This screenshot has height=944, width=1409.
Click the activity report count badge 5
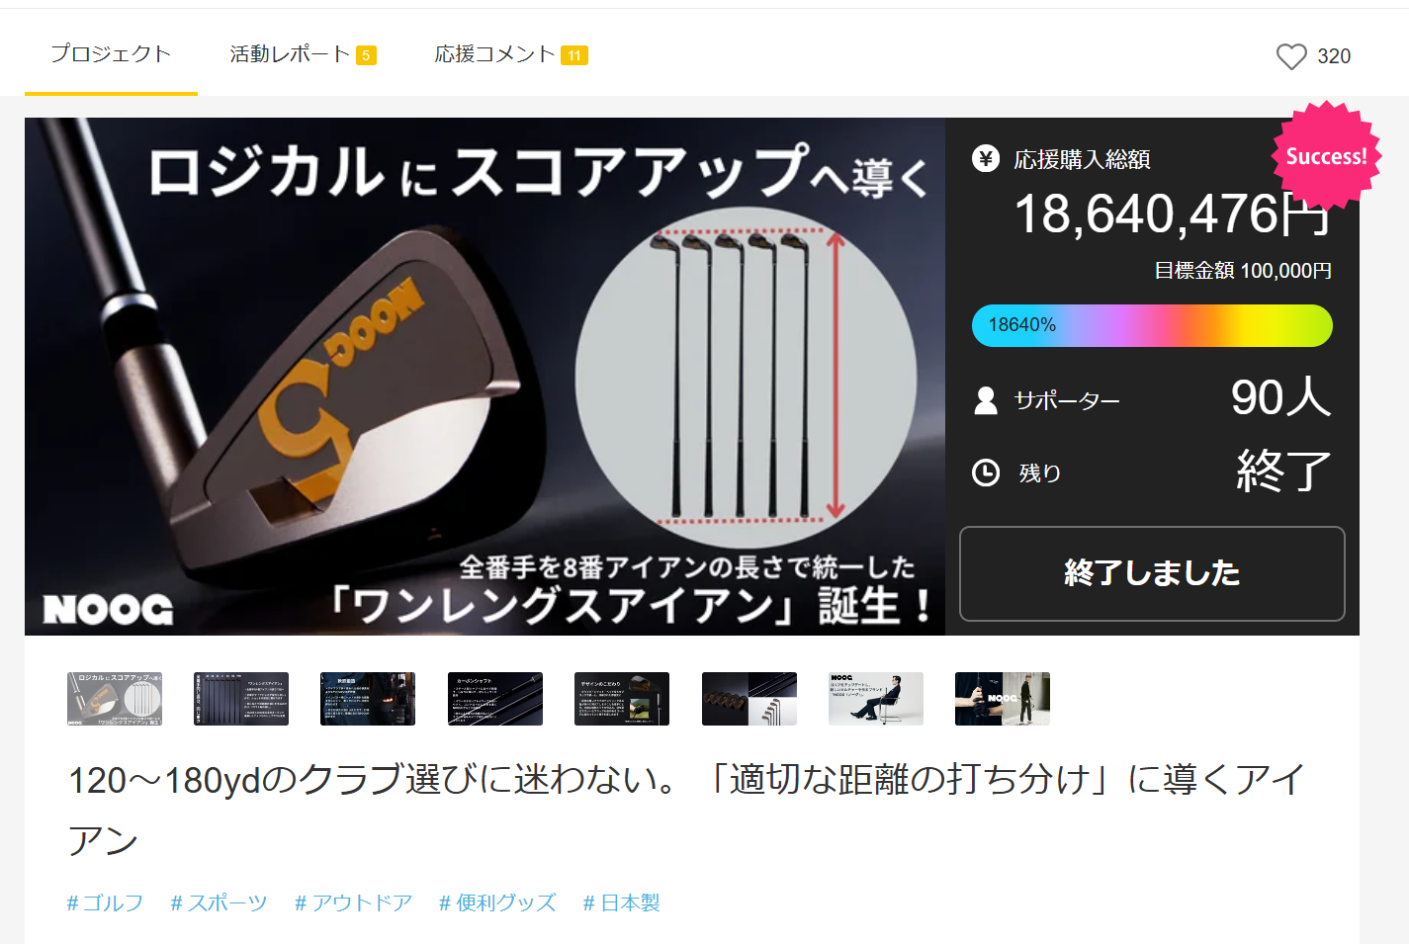[367, 56]
